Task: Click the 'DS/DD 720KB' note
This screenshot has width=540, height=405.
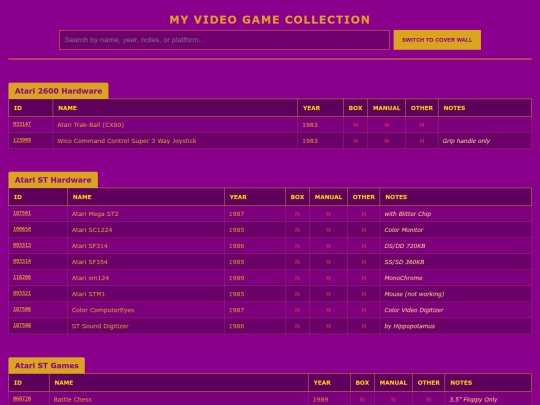Action: point(405,246)
